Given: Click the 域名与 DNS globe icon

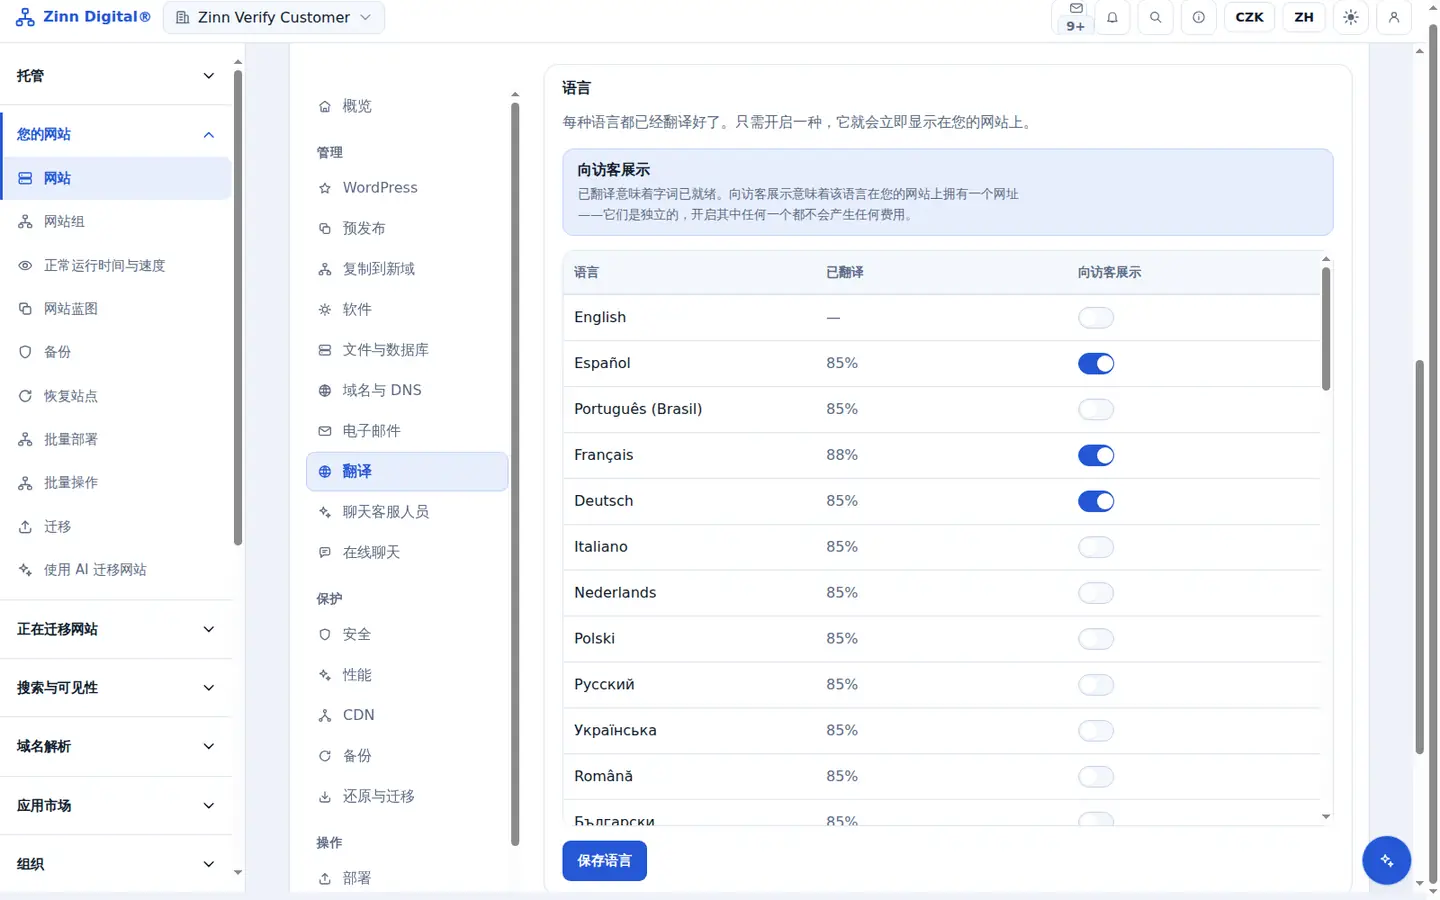Looking at the screenshot, I should pyautogui.click(x=324, y=390).
